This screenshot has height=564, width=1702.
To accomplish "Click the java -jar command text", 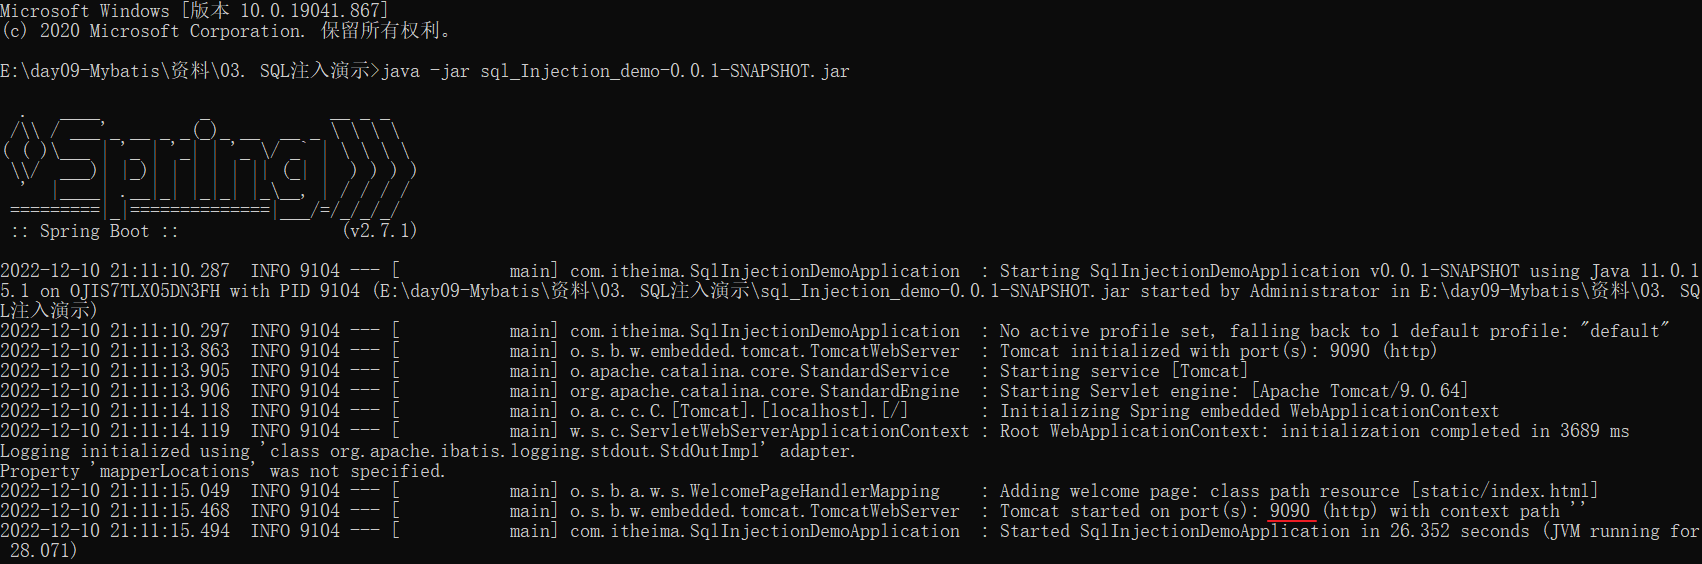I will [x=616, y=71].
